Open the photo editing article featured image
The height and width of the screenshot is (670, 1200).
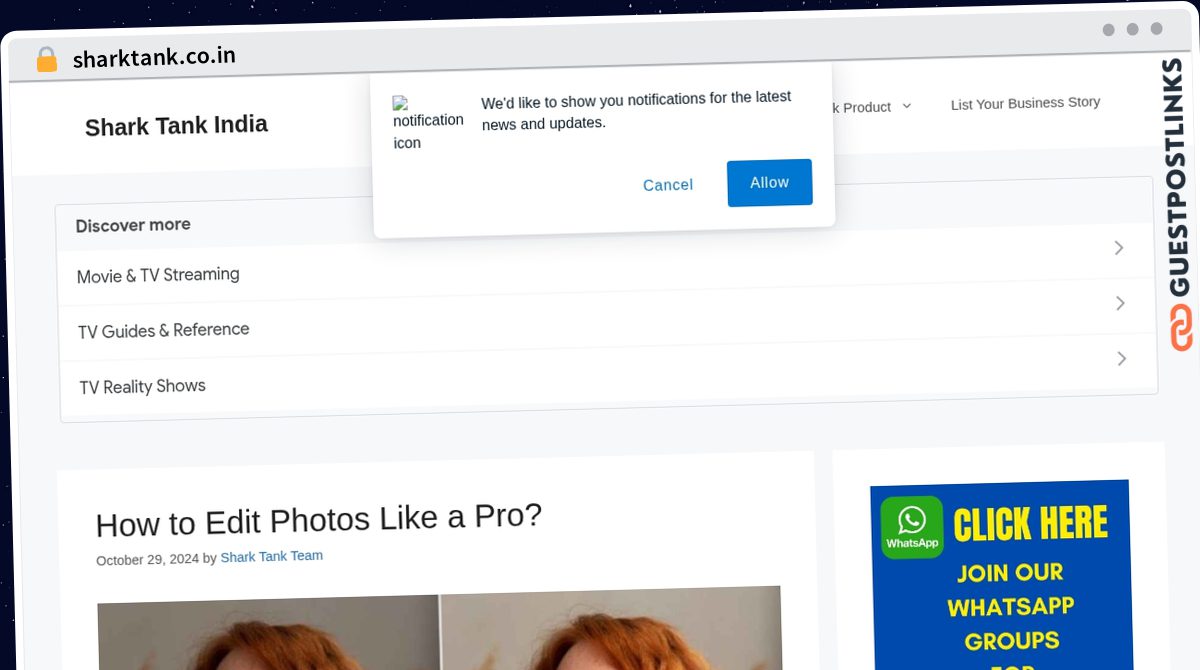tap(440, 630)
